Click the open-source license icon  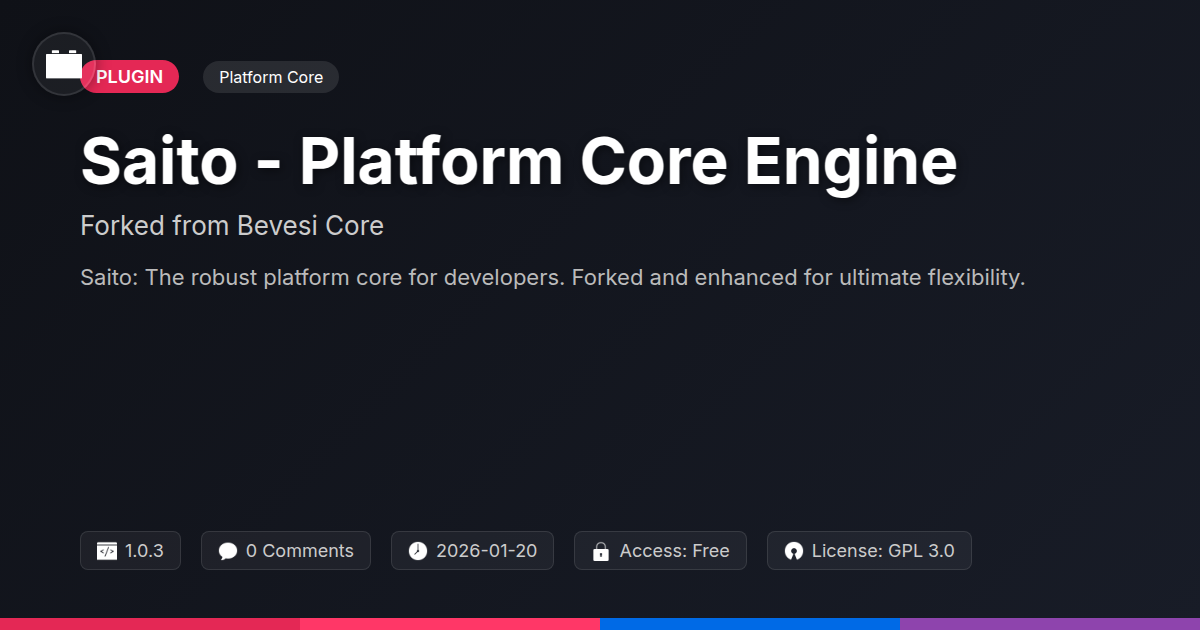point(794,551)
